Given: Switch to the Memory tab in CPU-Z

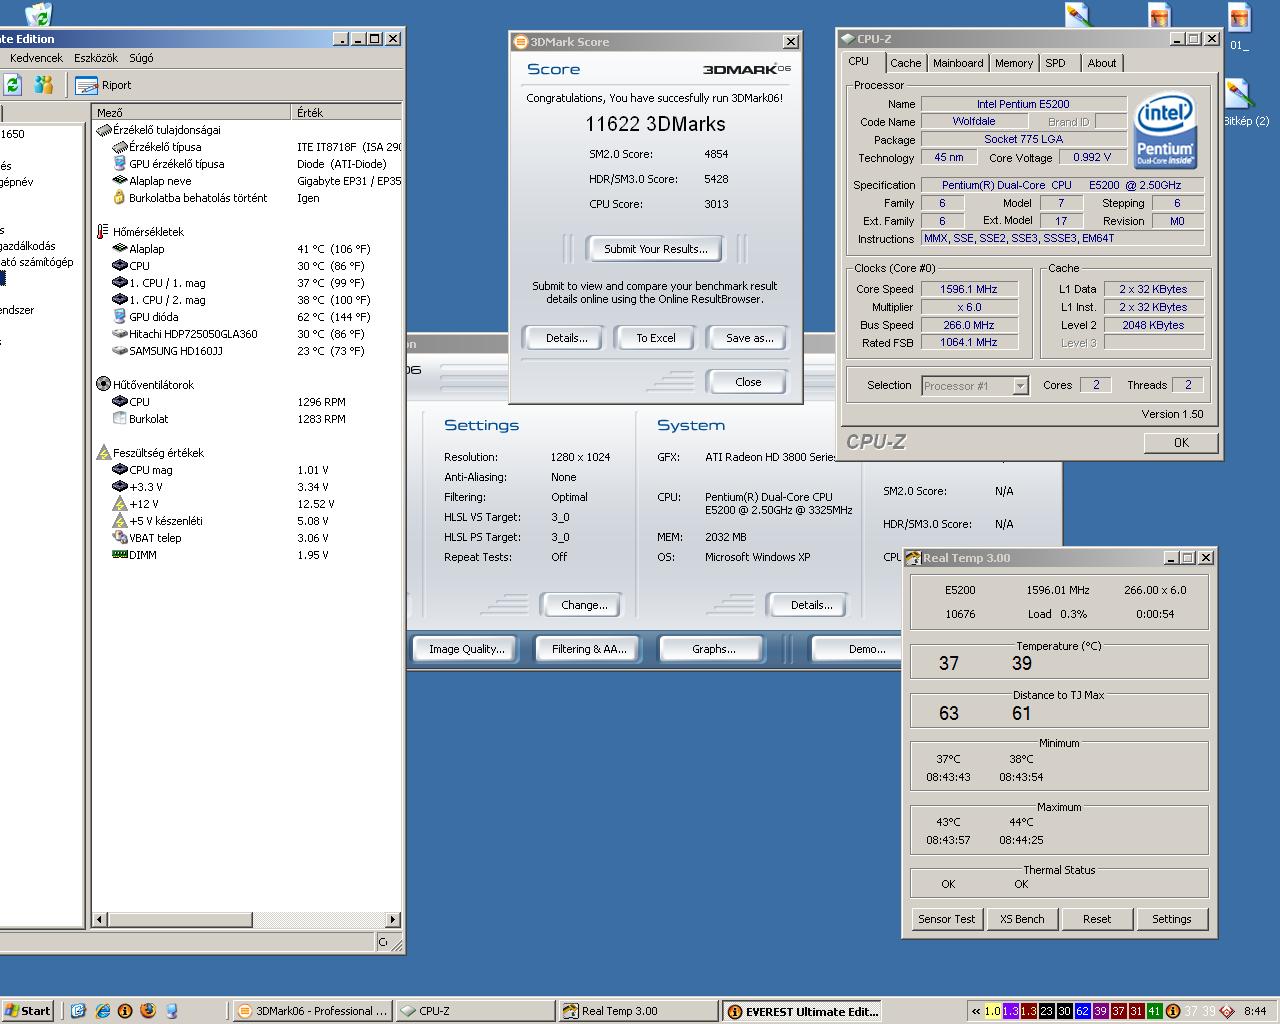Looking at the screenshot, I should click(x=1013, y=63).
